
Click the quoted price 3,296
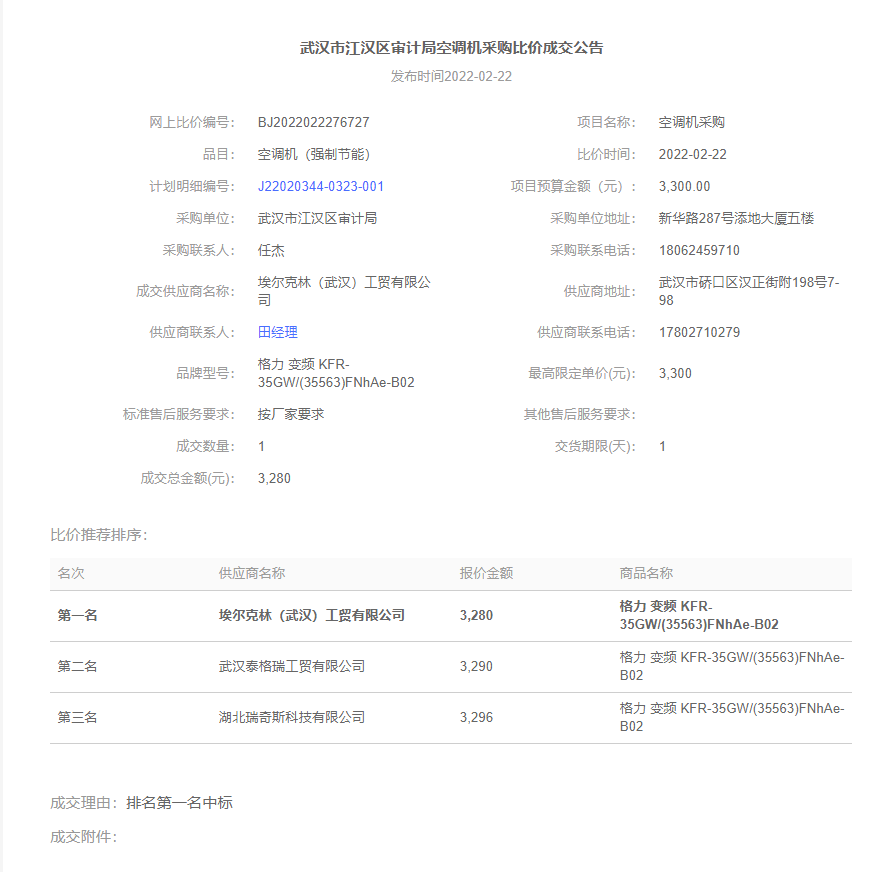click(x=476, y=717)
